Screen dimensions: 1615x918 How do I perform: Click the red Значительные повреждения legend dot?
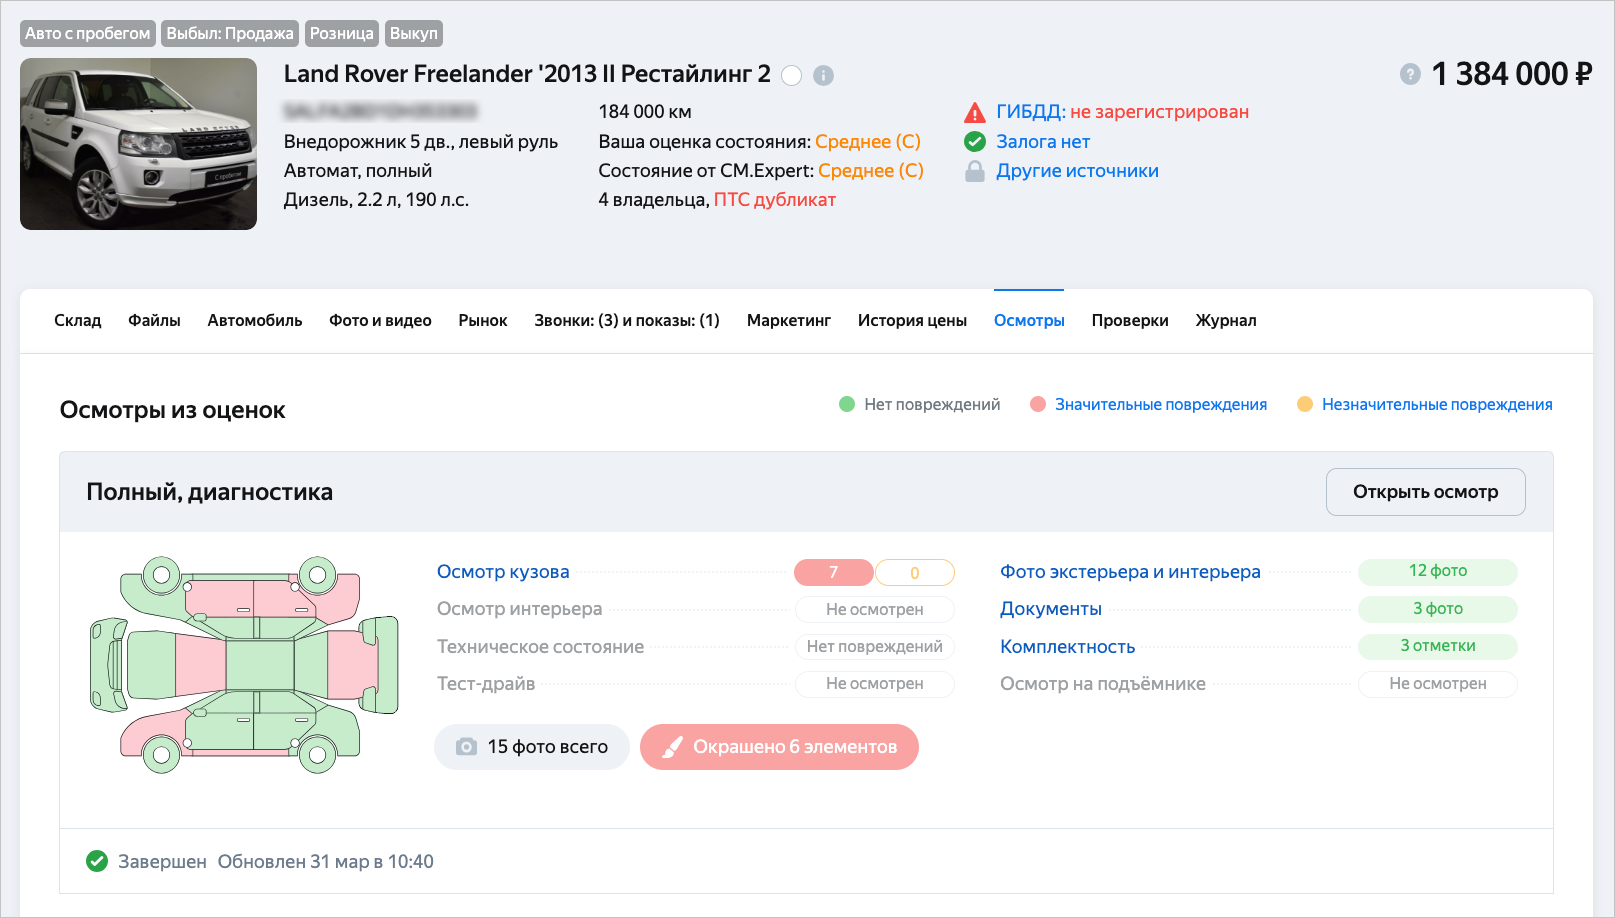(x=1038, y=404)
